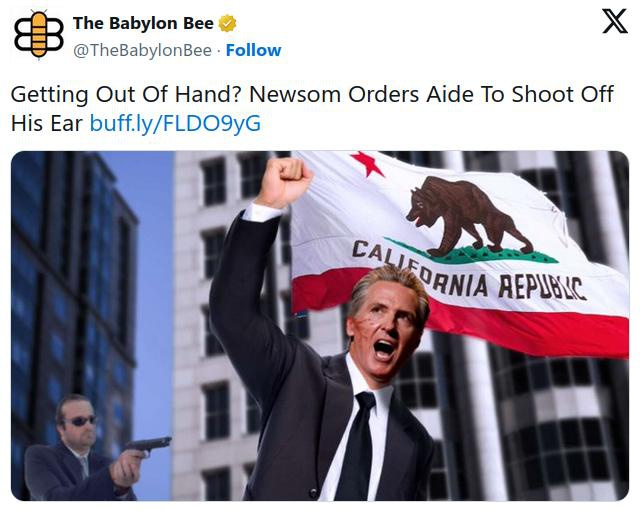The image size is (642, 511).
Task: Click the display name The Babylon Bee
Action: click(x=143, y=23)
